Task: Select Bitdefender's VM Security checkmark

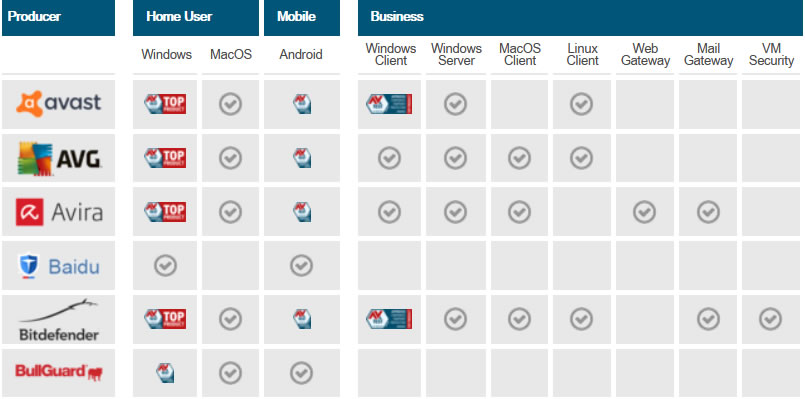Action: [771, 319]
